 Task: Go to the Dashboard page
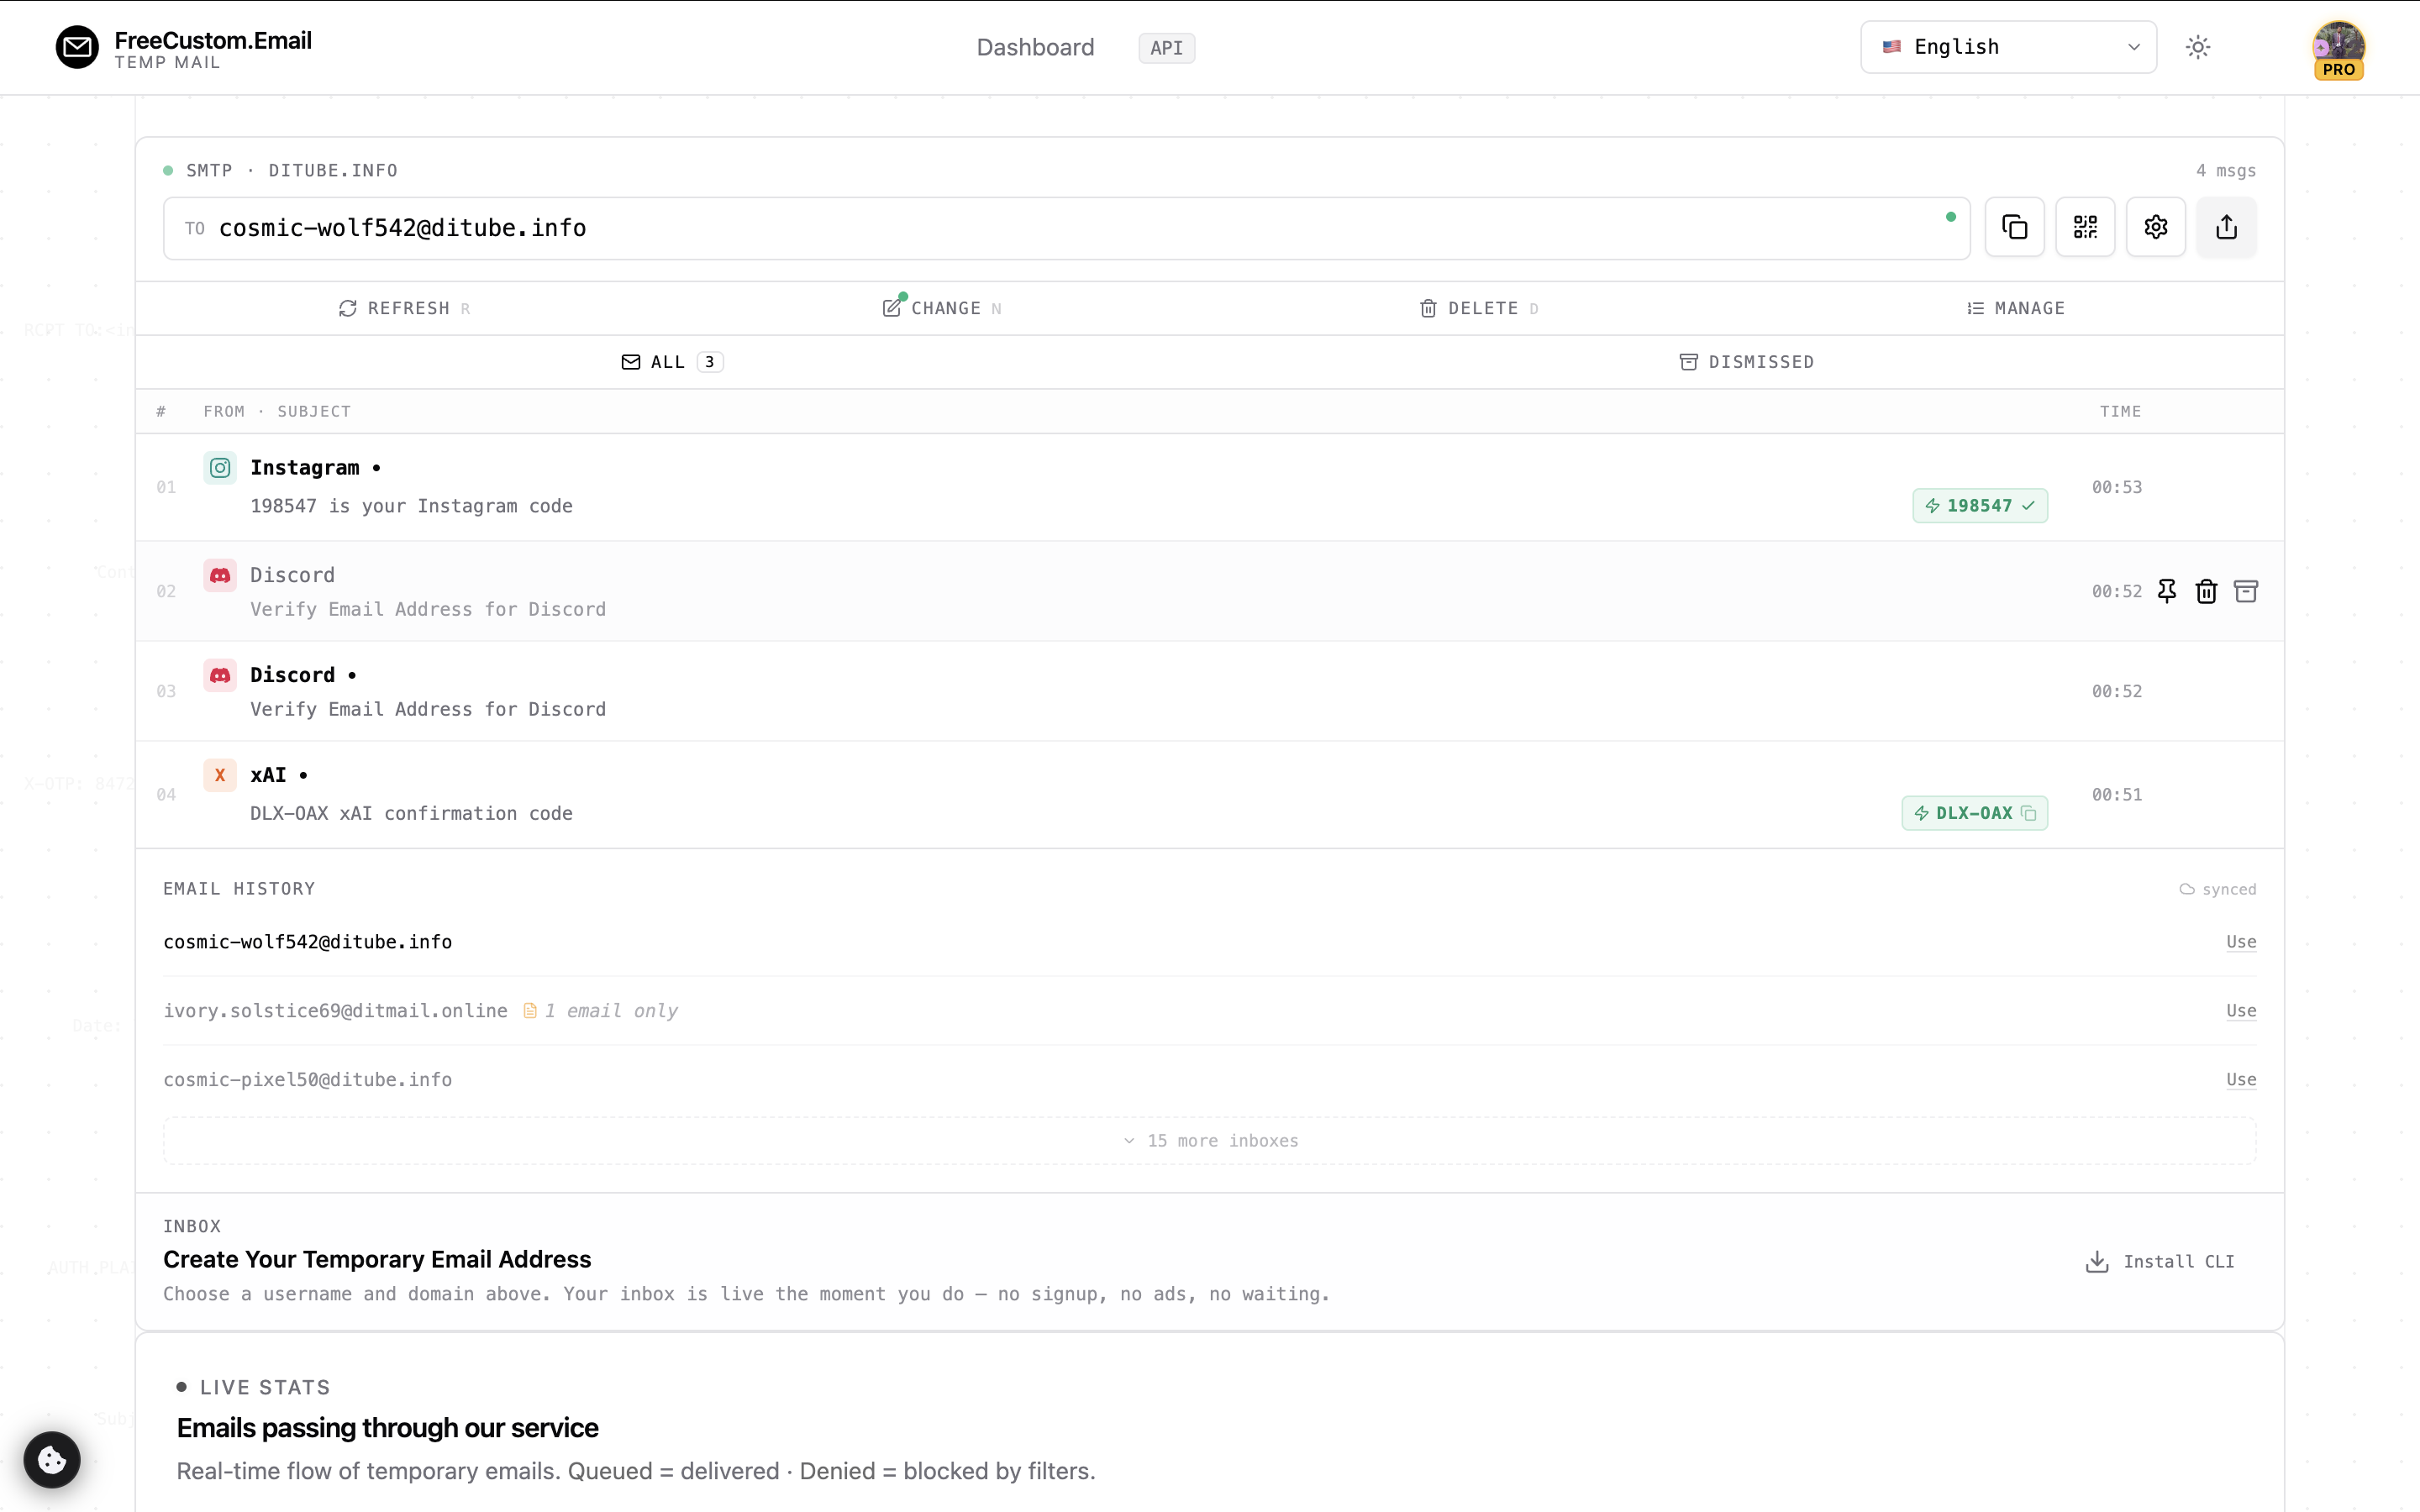point(1034,47)
